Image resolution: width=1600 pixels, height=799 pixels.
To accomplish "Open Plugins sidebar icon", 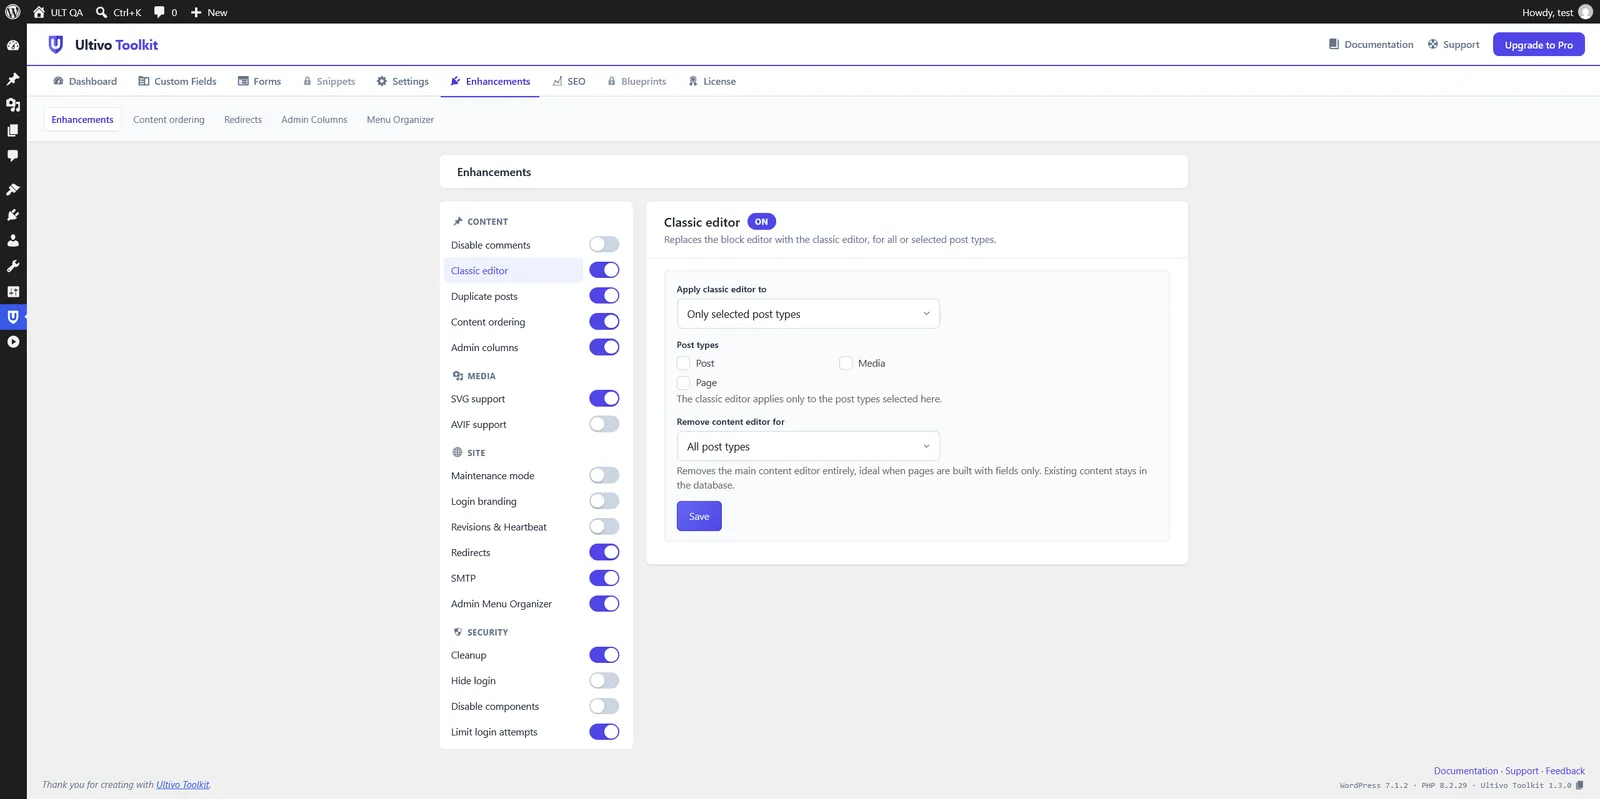I will 13,215.
